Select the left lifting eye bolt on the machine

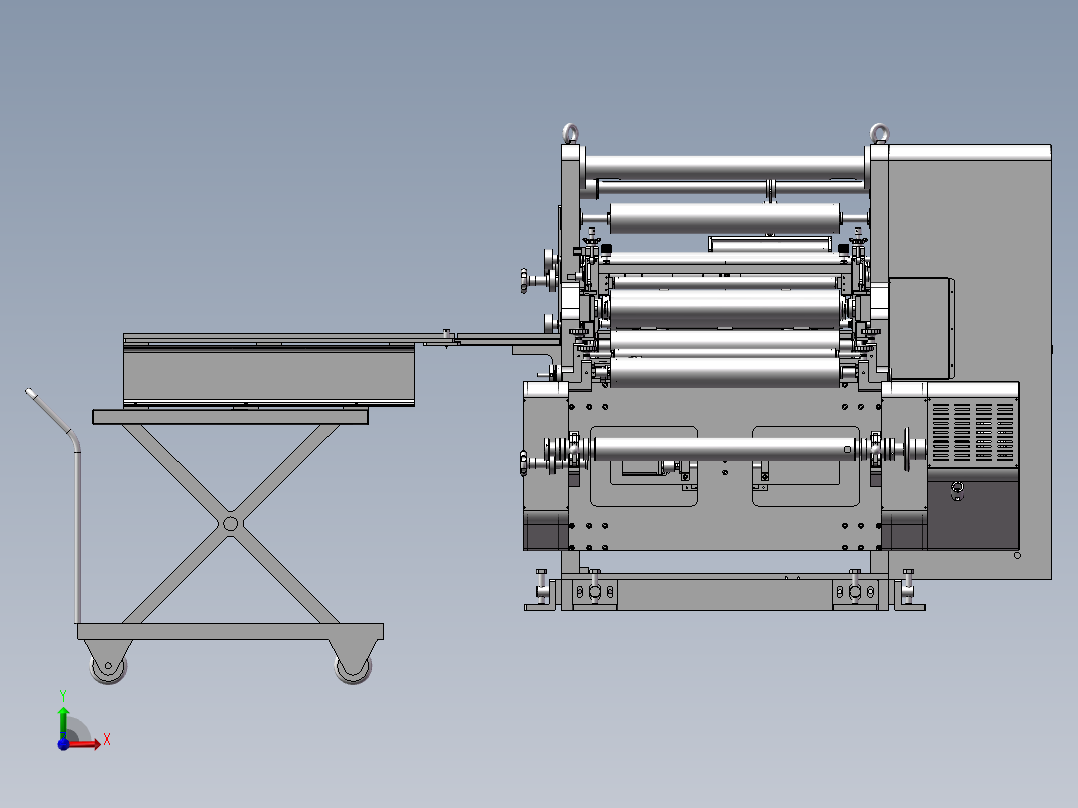tap(570, 133)
